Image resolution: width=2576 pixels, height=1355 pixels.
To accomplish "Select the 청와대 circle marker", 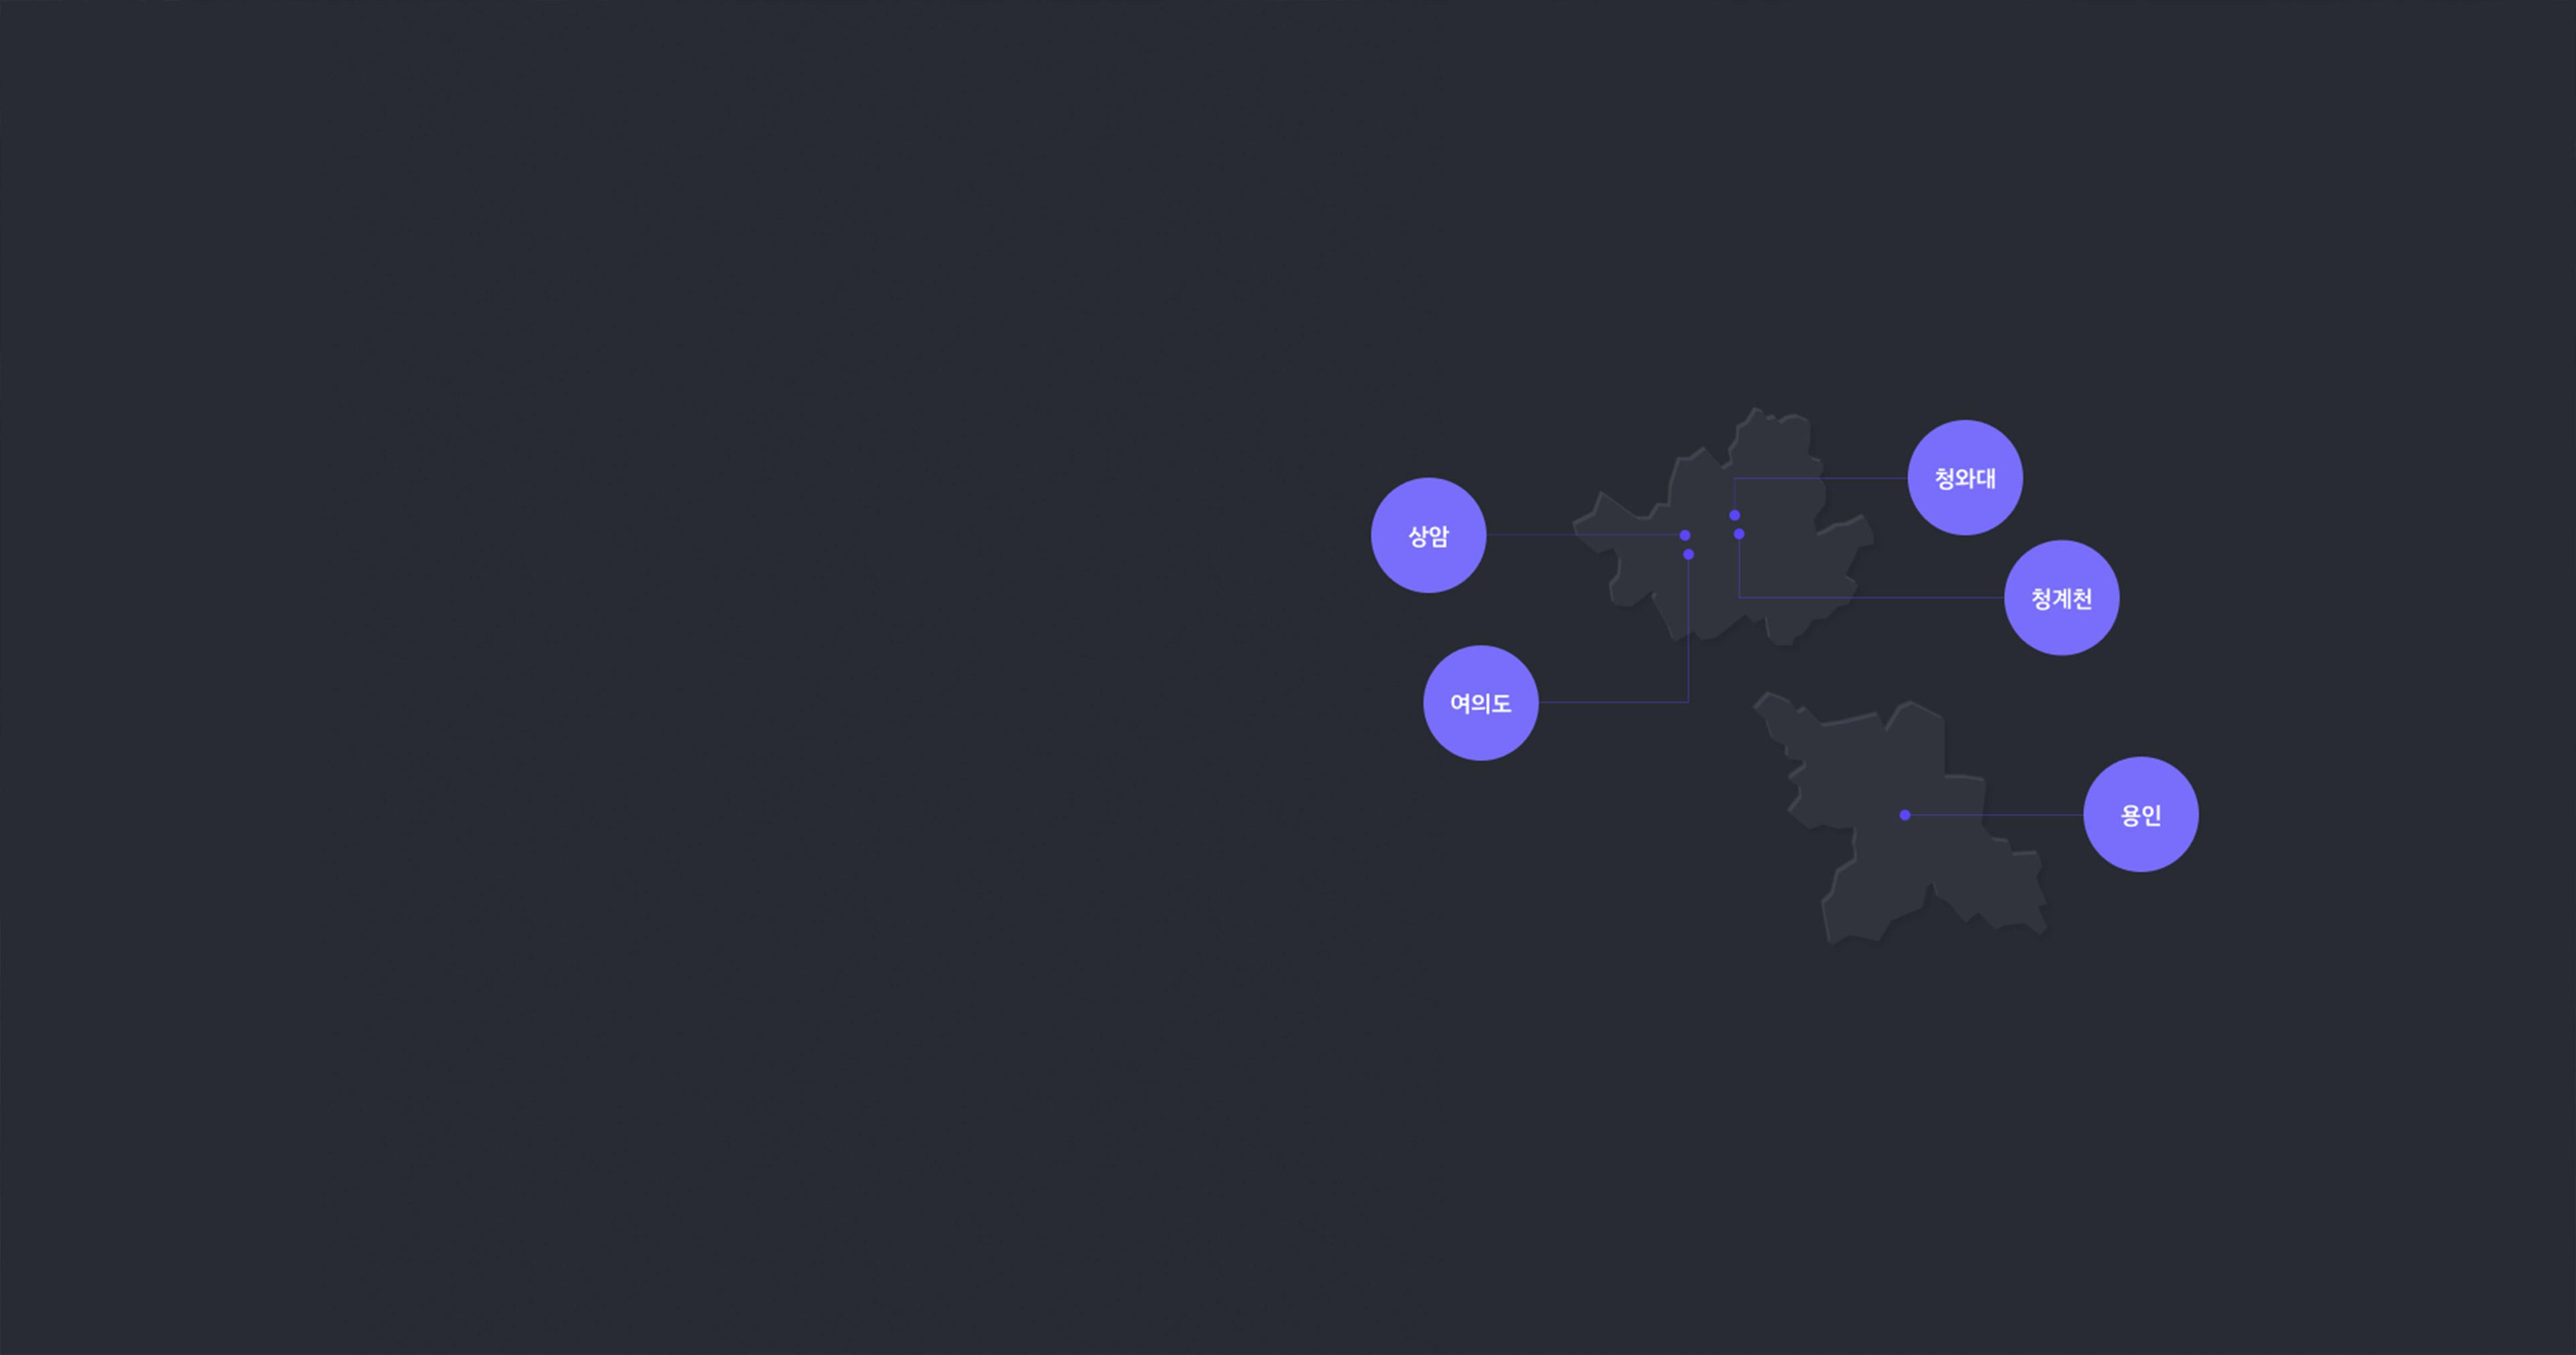I will tap(1965, 478).
